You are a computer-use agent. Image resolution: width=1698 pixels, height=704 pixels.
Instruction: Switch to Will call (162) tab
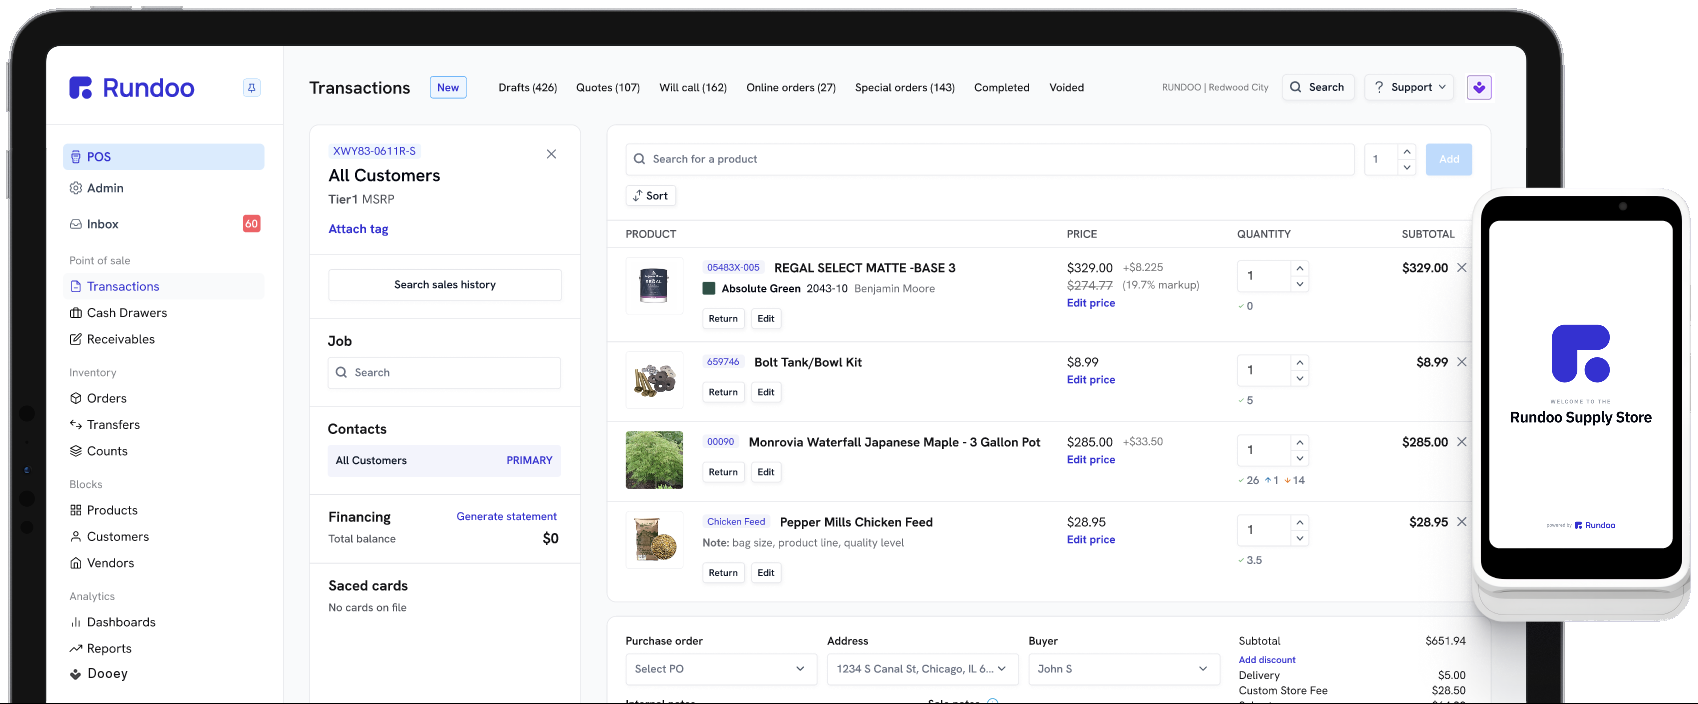(x=693, y=88)
